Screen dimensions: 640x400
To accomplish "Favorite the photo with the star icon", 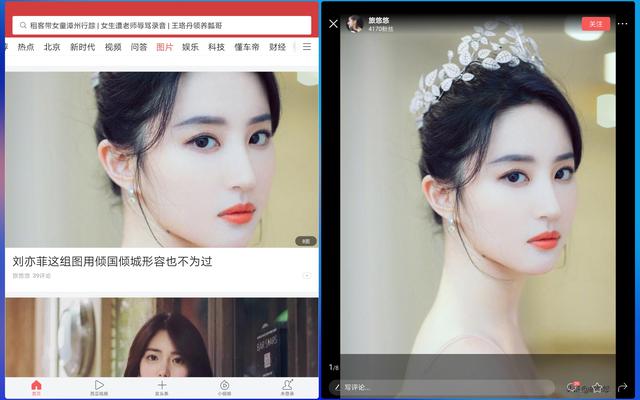I will tap(598, 387).
